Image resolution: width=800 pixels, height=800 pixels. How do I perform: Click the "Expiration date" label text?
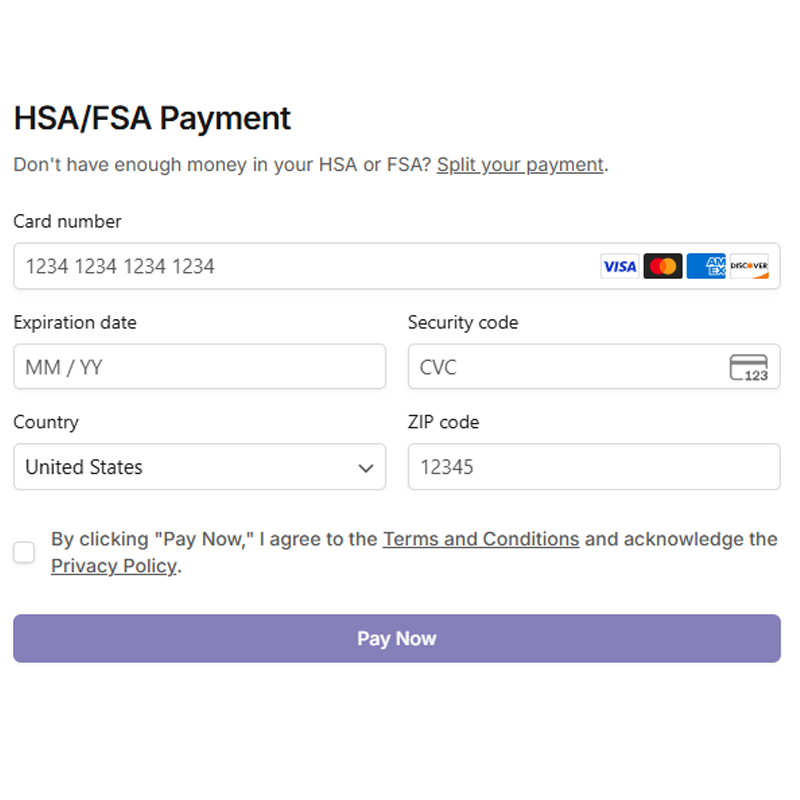75,322
